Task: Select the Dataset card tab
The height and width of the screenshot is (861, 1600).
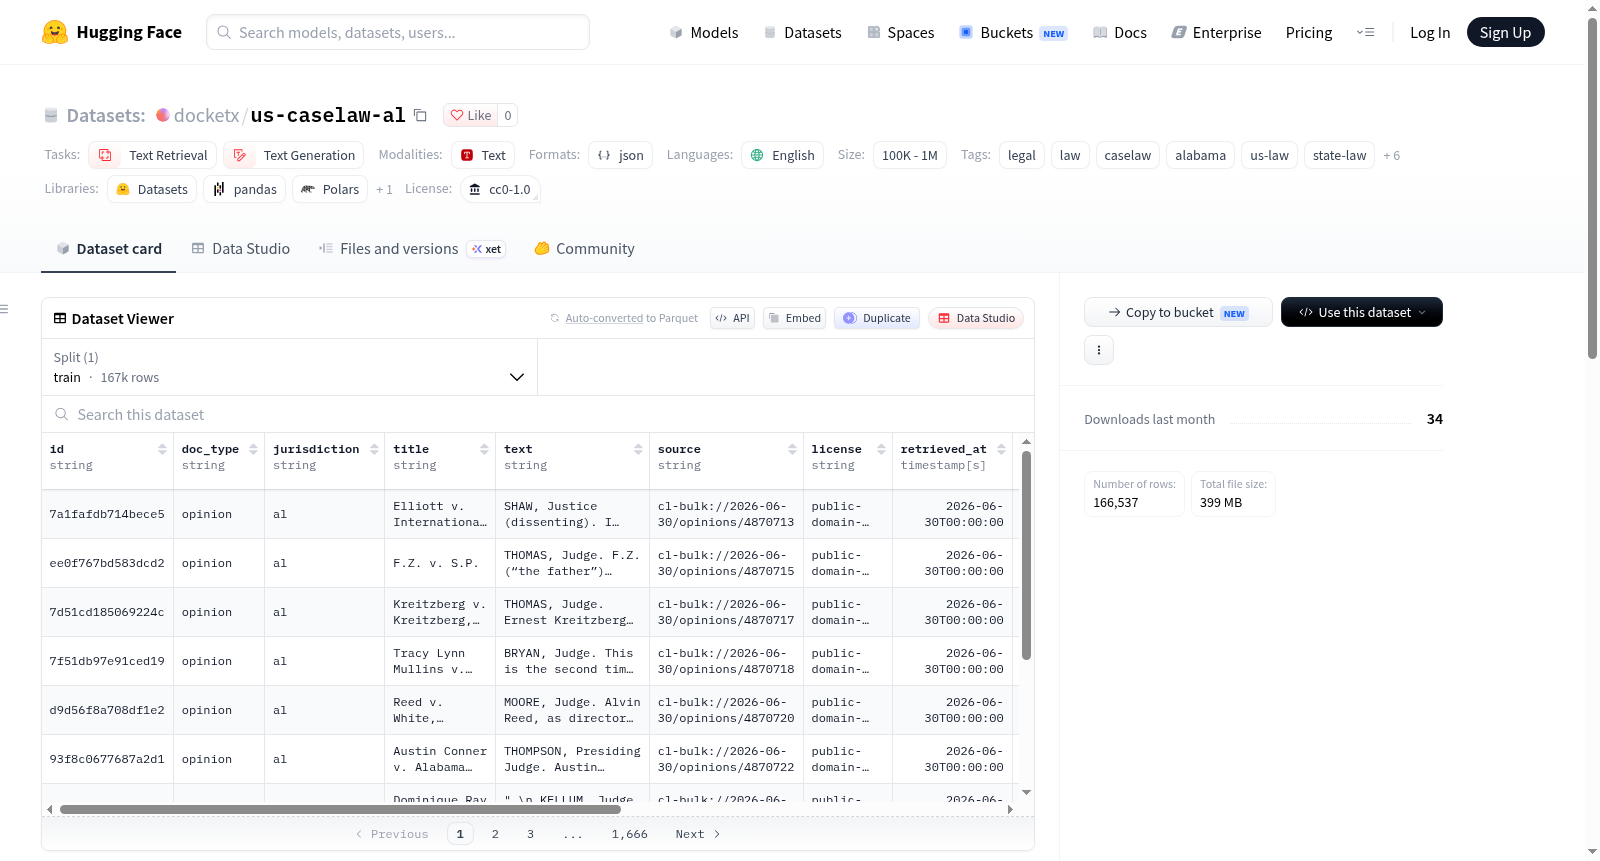Action: (x=108, y=249)
